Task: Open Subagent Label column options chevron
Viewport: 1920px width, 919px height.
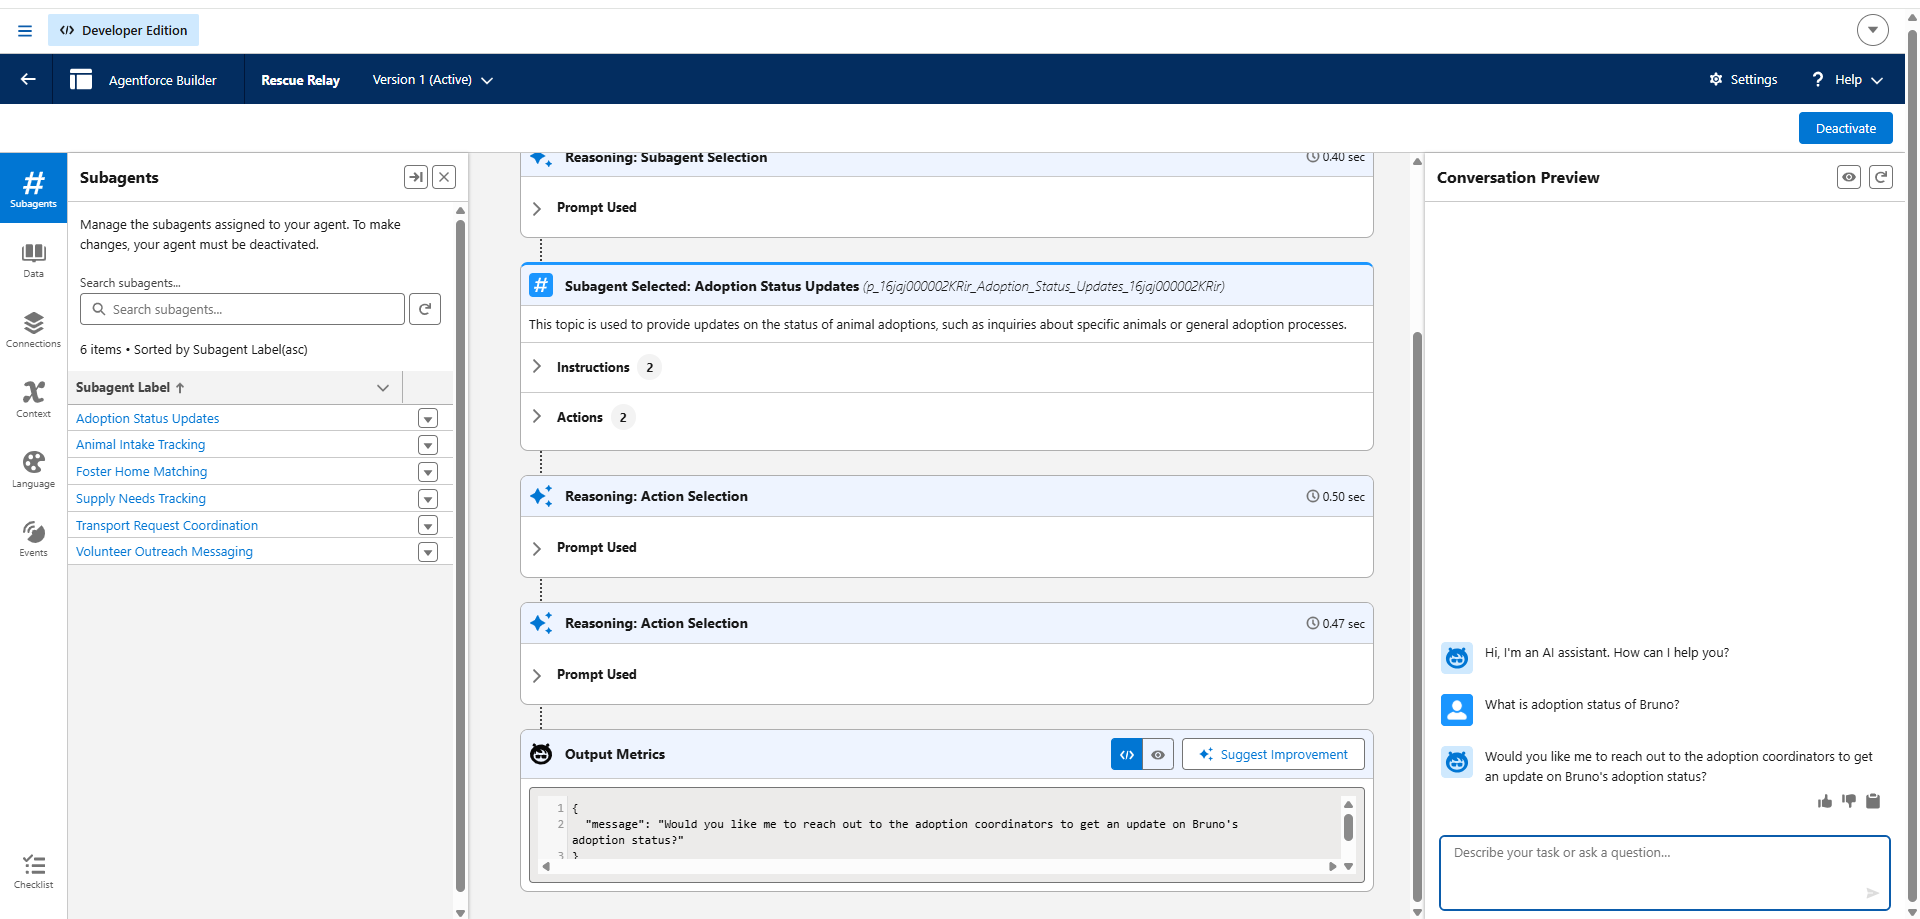Action: click(x=382, y=387)
